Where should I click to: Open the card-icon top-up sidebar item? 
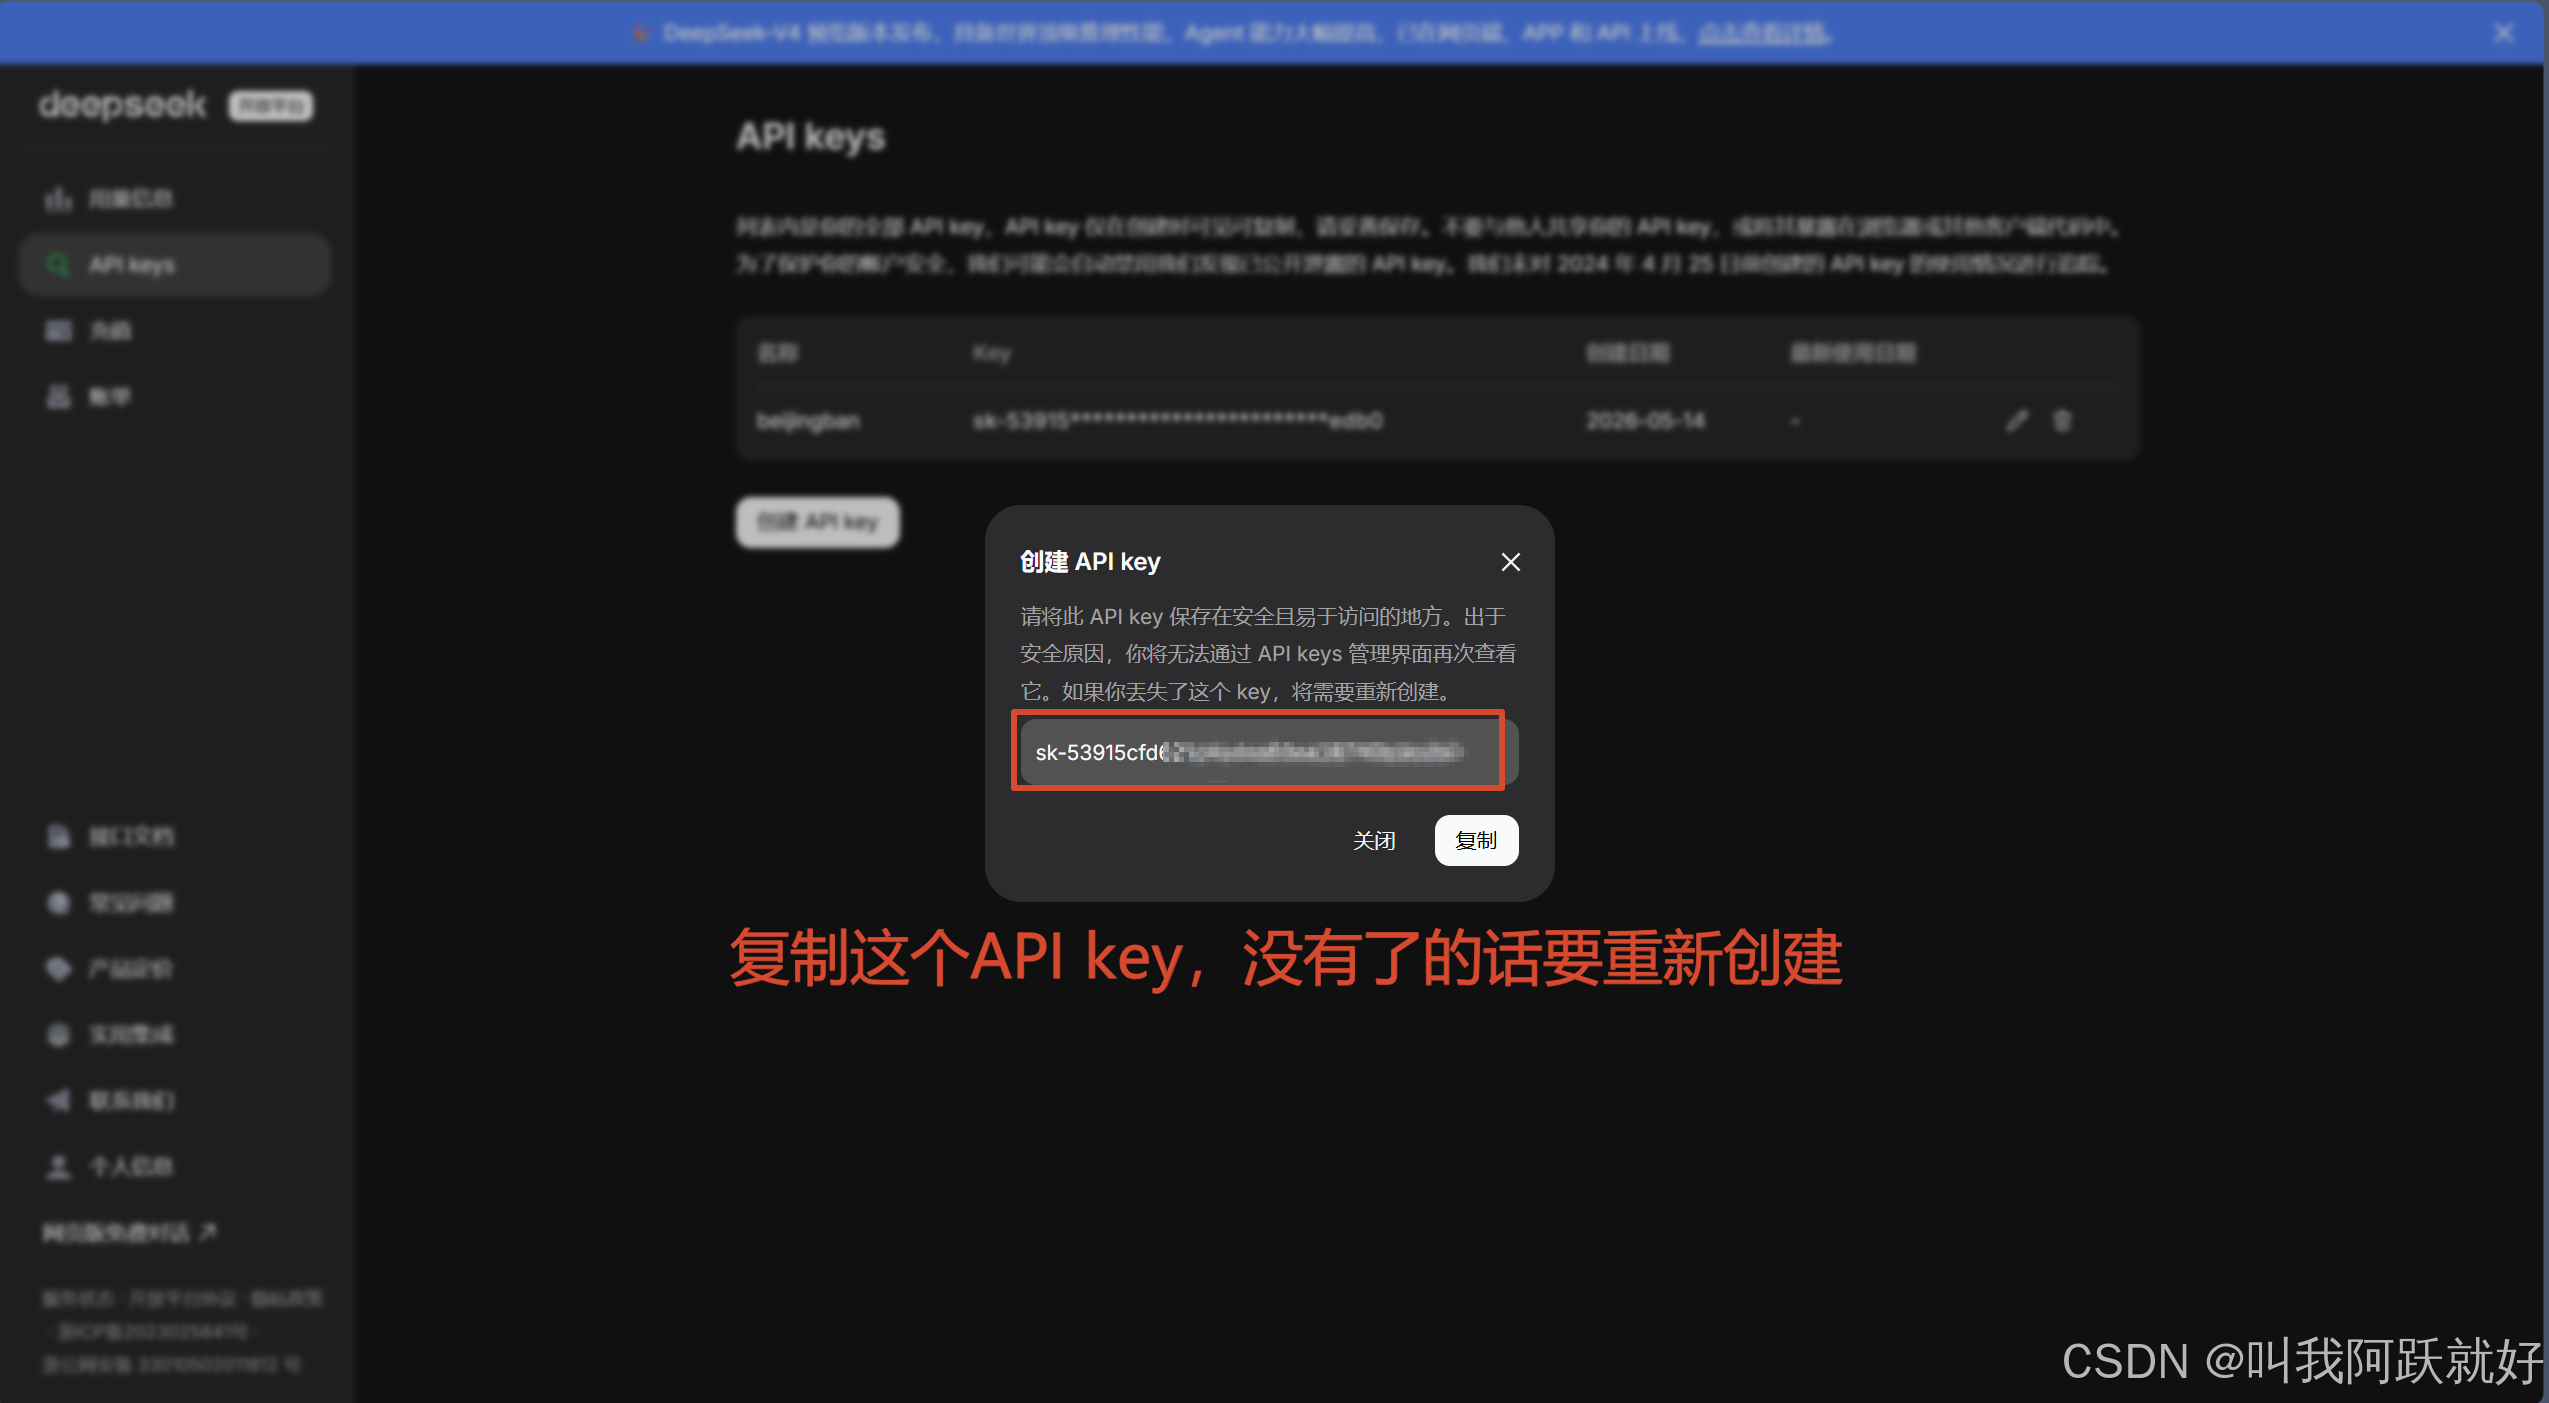point(175,331)
